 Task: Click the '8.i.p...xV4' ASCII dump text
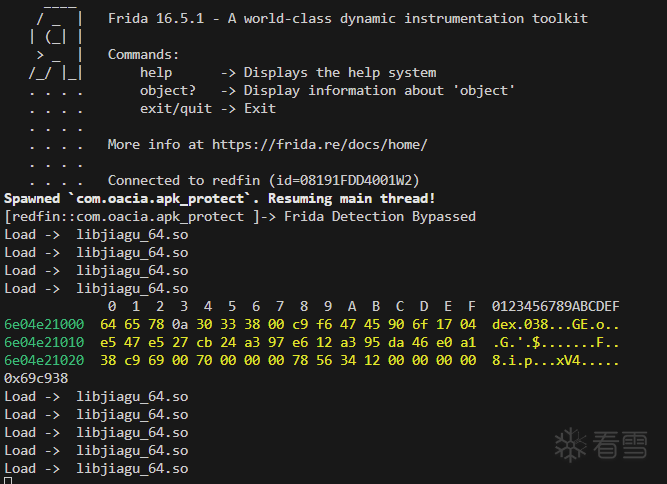[533, 360]
